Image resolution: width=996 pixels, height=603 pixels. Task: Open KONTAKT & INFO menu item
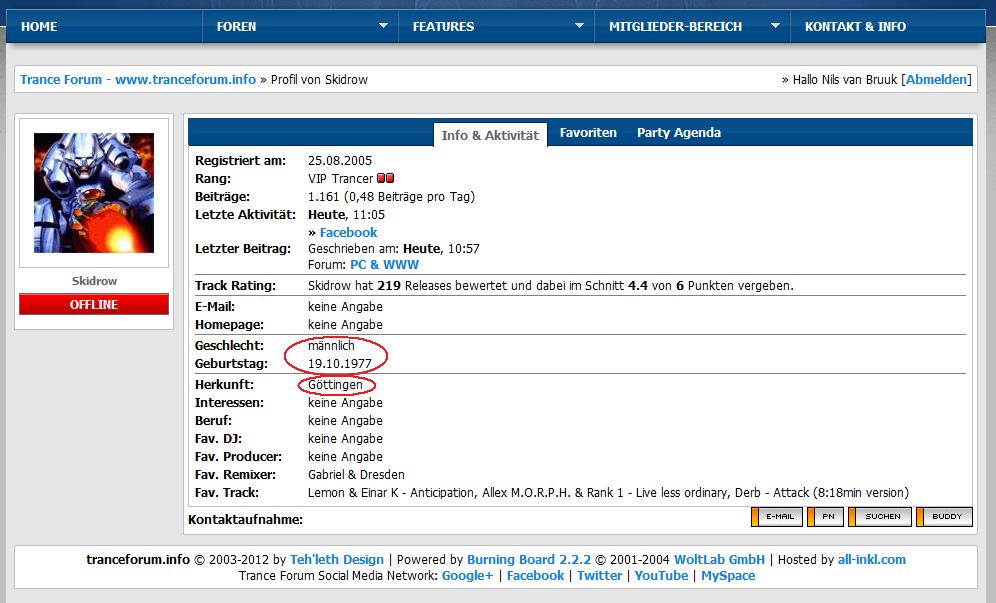point(855,27)
